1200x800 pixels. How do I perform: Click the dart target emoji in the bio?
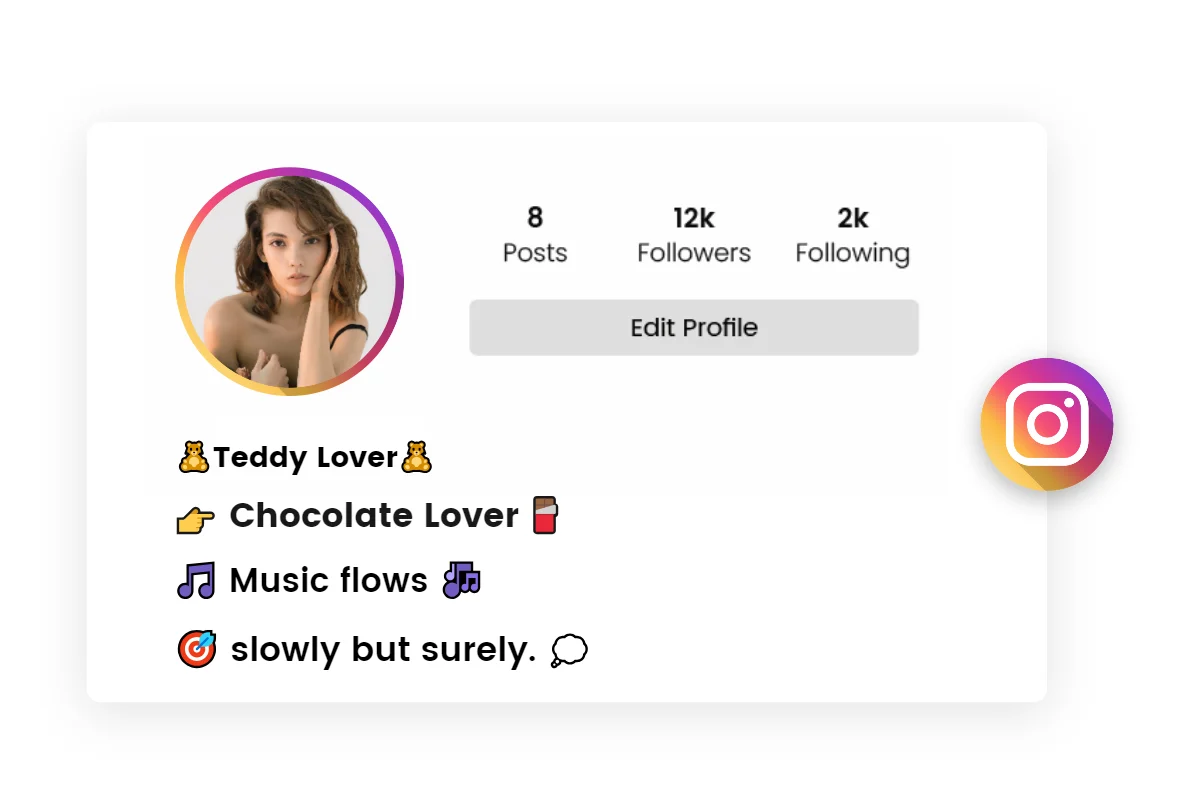point(196,649)
